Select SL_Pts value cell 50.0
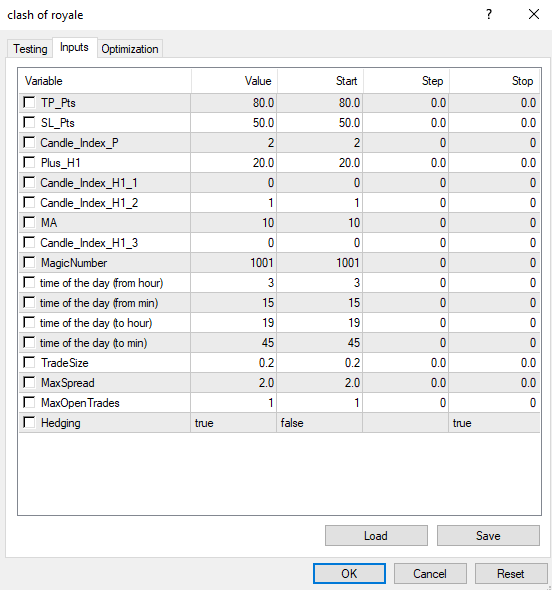This screenshot has height=590, width=552. click(x=234, y=123)
